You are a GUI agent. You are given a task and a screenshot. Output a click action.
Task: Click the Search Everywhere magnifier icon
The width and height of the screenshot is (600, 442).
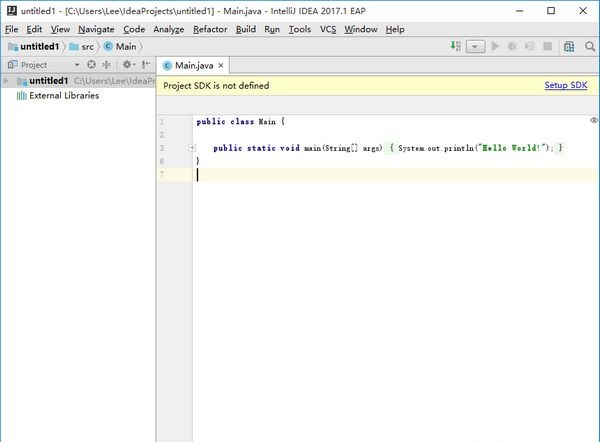click(x=590, y=47)
